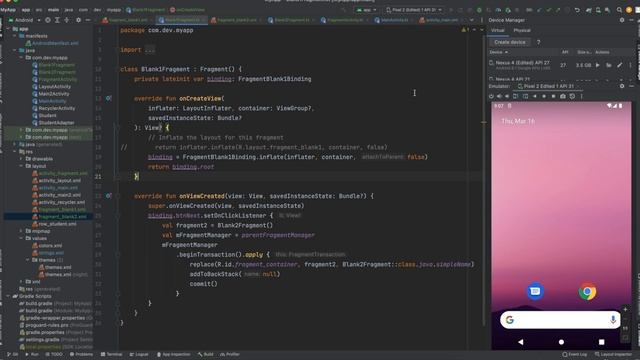Collapse the values folder
The width and height of the screenshot is (640, 360).
tap(22, 238)
